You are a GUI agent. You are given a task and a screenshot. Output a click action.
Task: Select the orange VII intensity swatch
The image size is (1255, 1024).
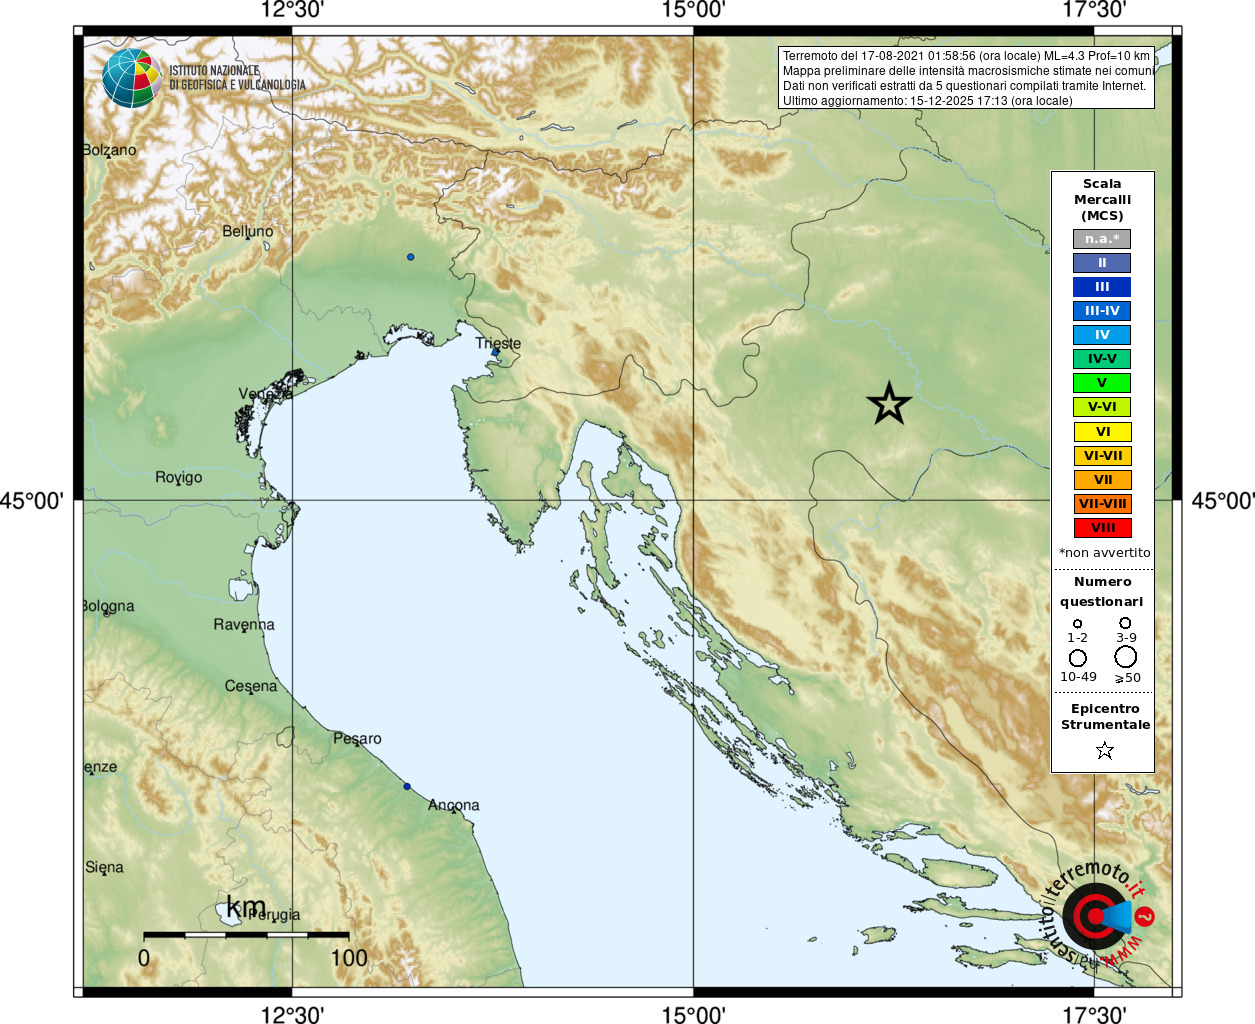(x=1102, y=480)
